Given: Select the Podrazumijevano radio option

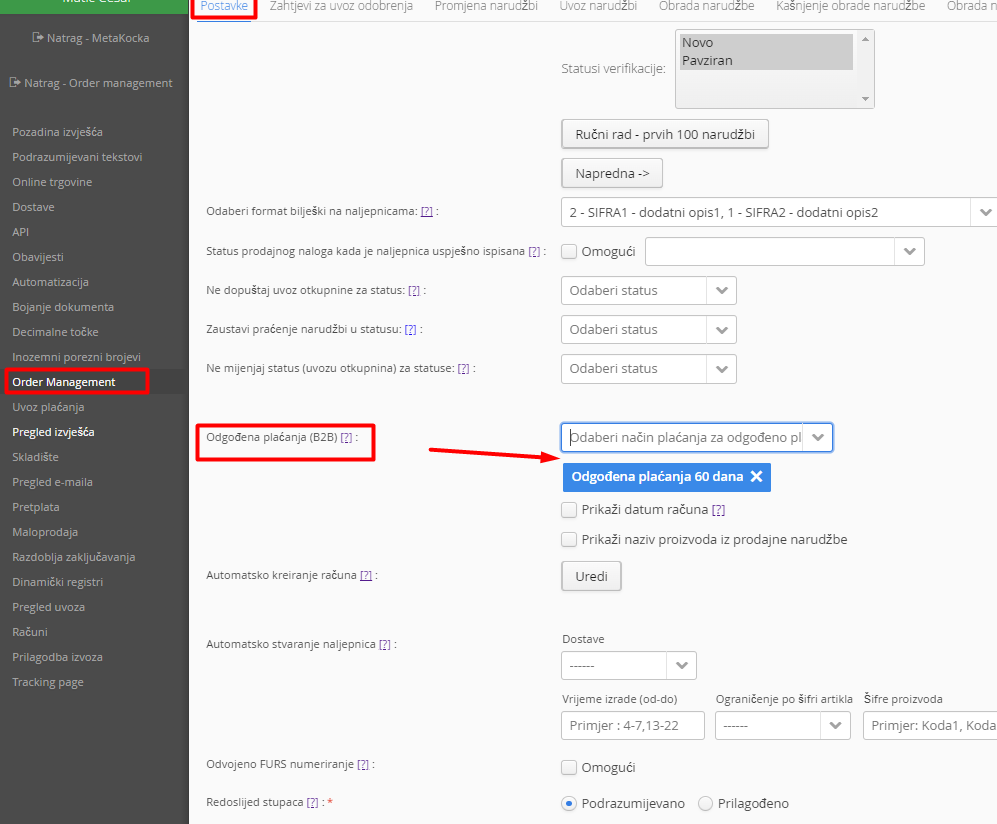Looking at the screenshot, I should coord(569,804).
